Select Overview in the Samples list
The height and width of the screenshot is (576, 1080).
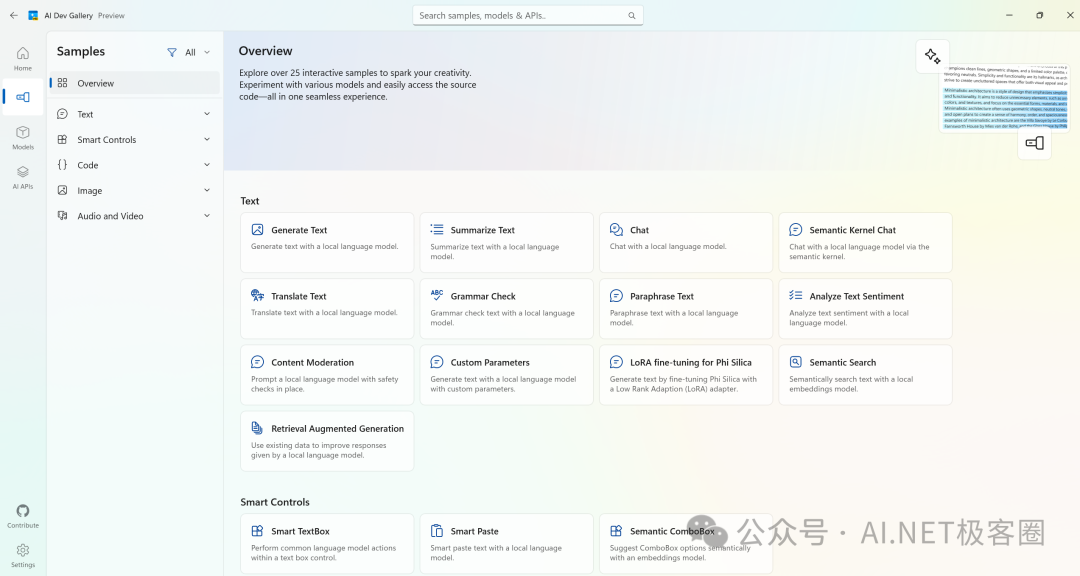pos(134,83)
